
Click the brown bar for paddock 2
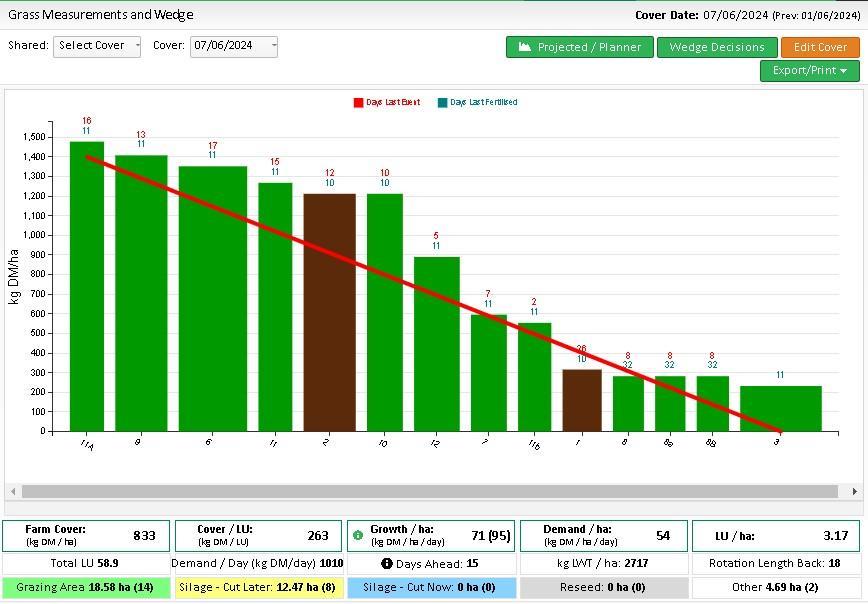click(x=329, y=312)
